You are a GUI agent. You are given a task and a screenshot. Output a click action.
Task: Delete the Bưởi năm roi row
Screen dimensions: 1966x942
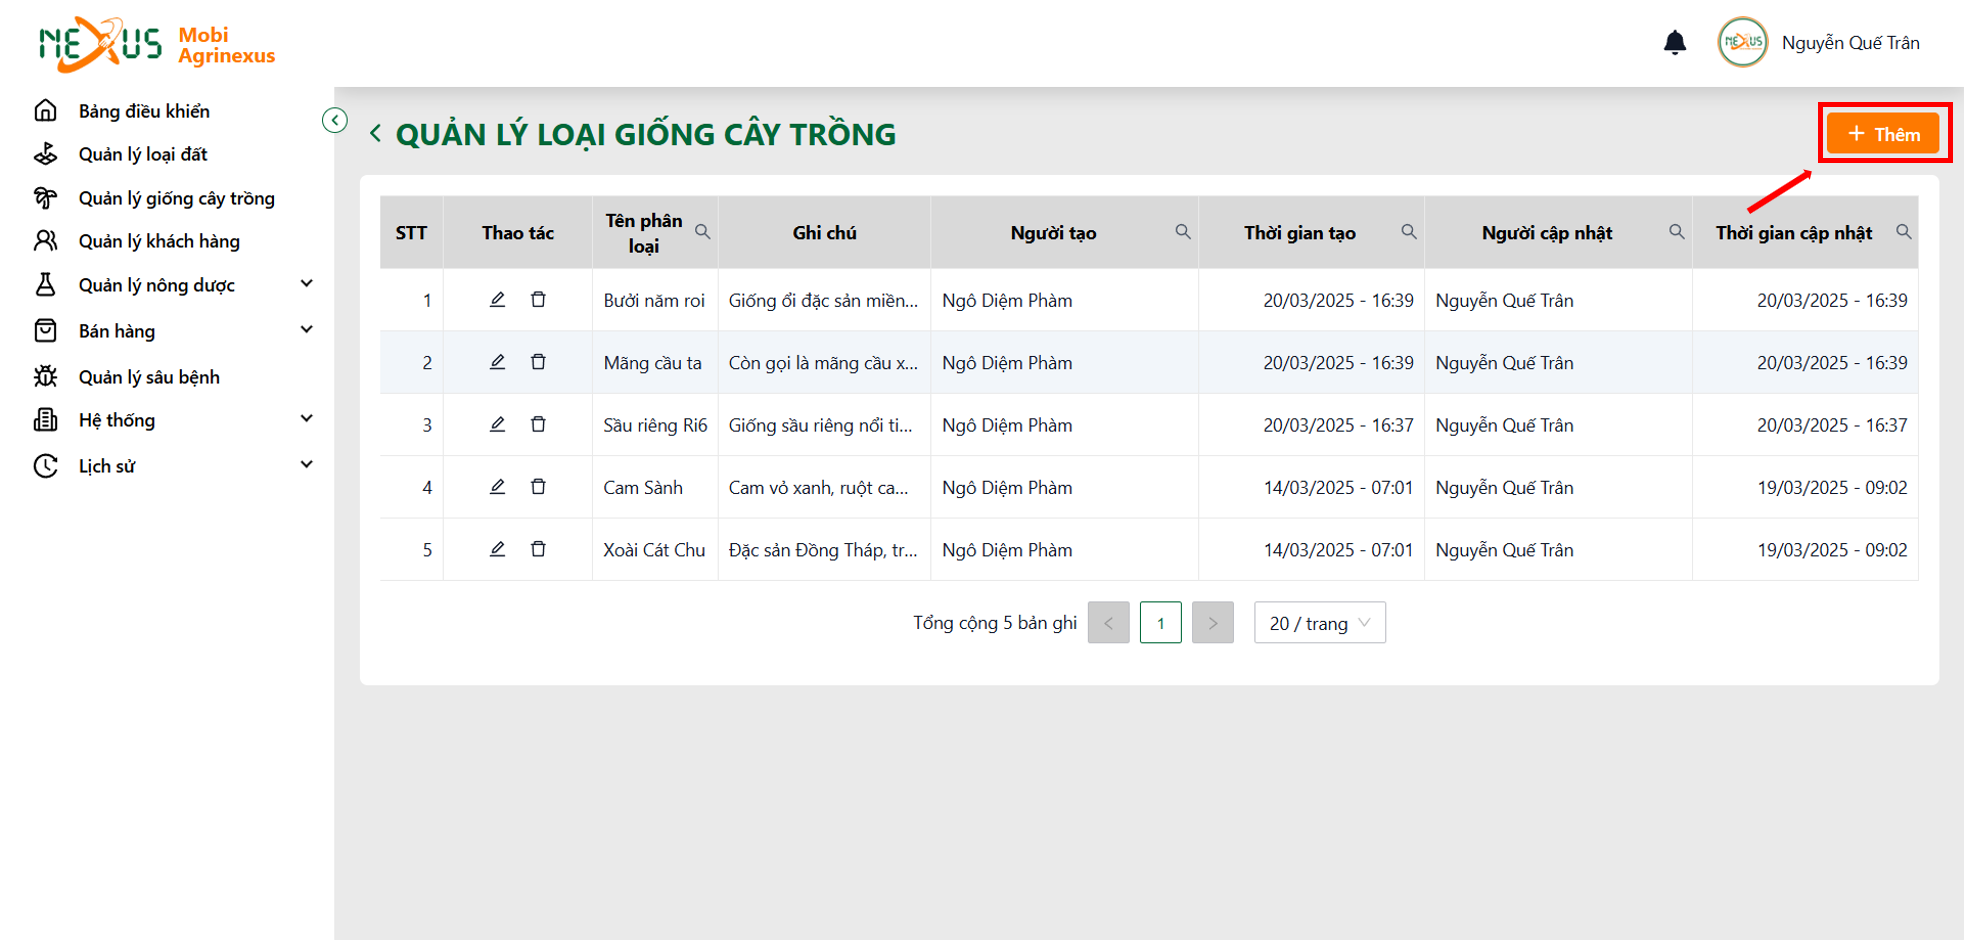pos(538,300)
